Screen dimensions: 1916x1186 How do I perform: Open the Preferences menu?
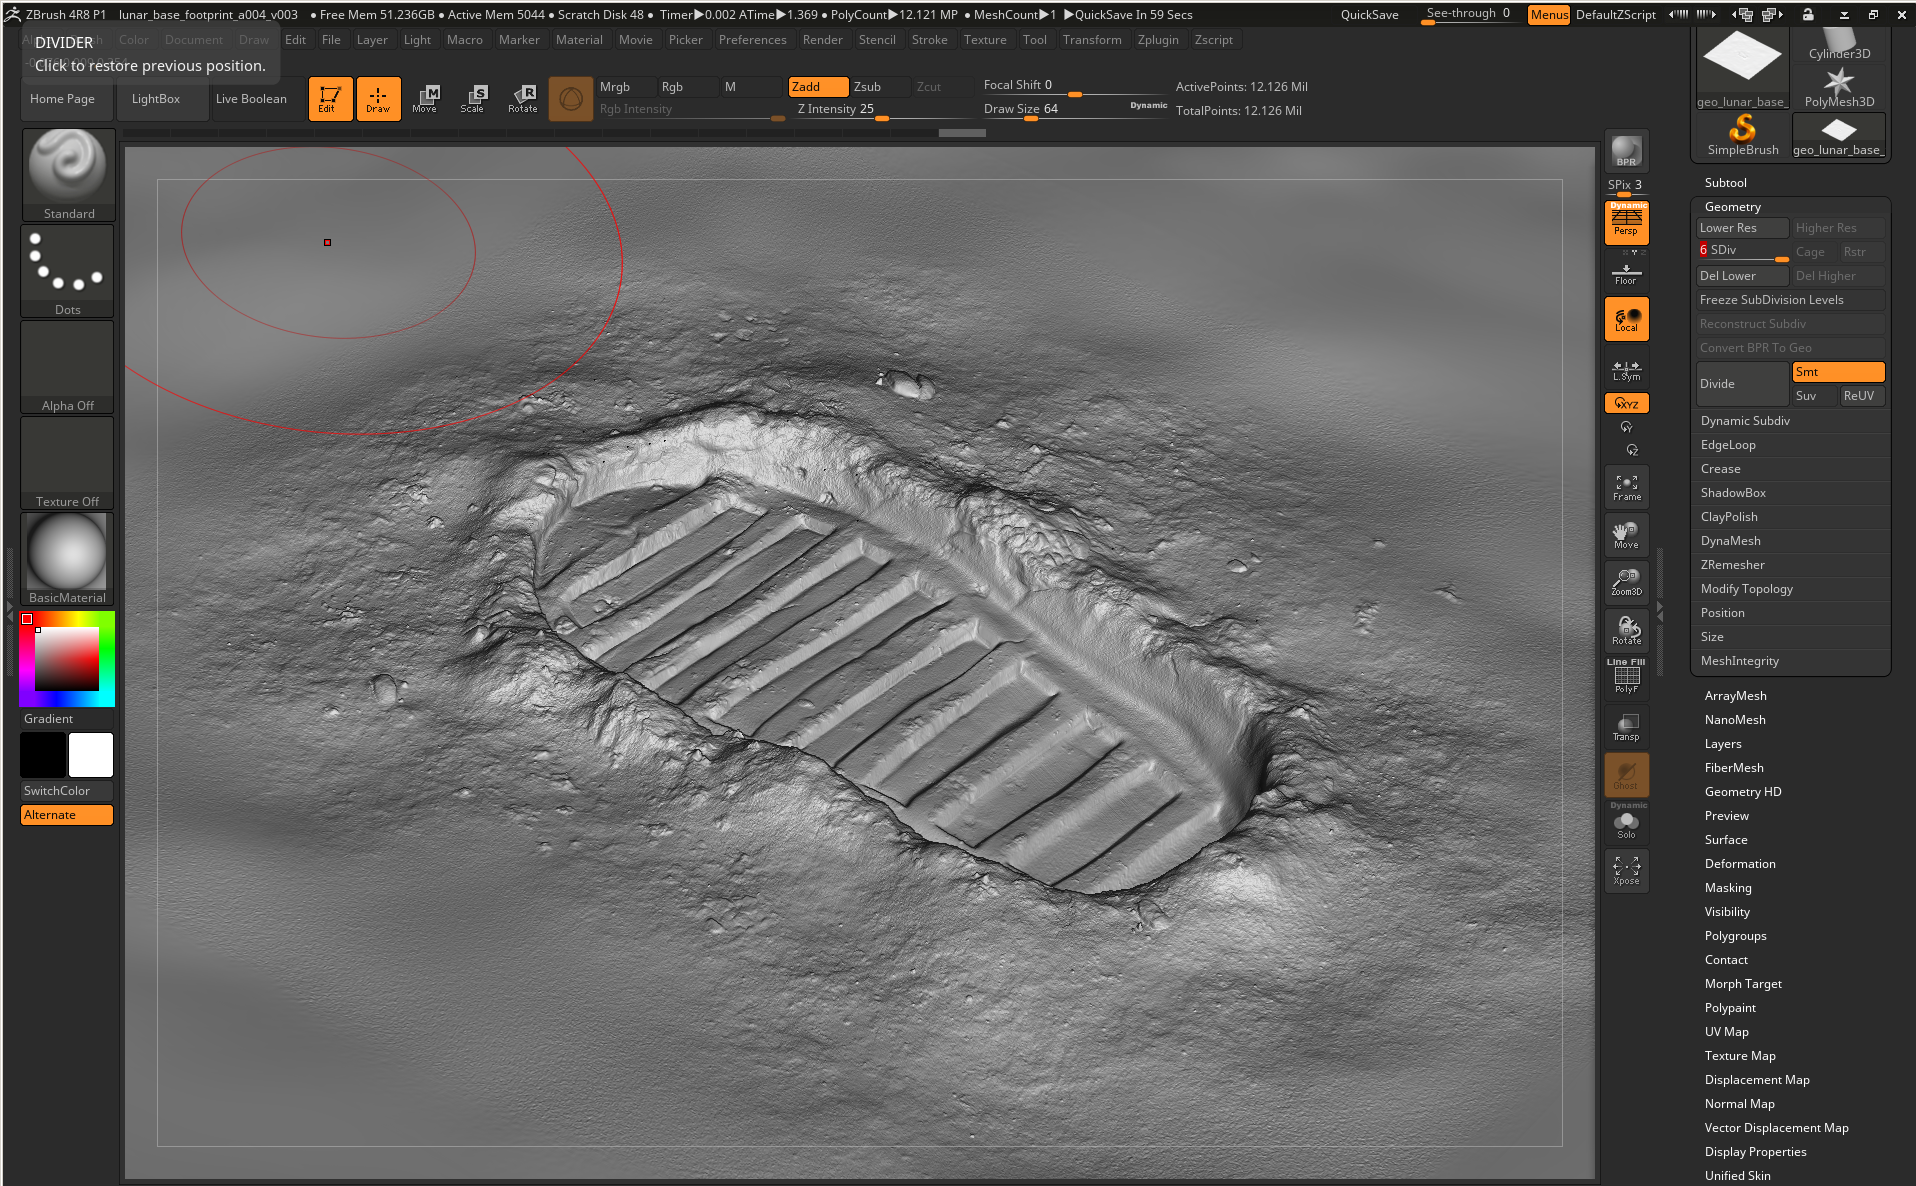pyautogui.click(x=752, y=40)
